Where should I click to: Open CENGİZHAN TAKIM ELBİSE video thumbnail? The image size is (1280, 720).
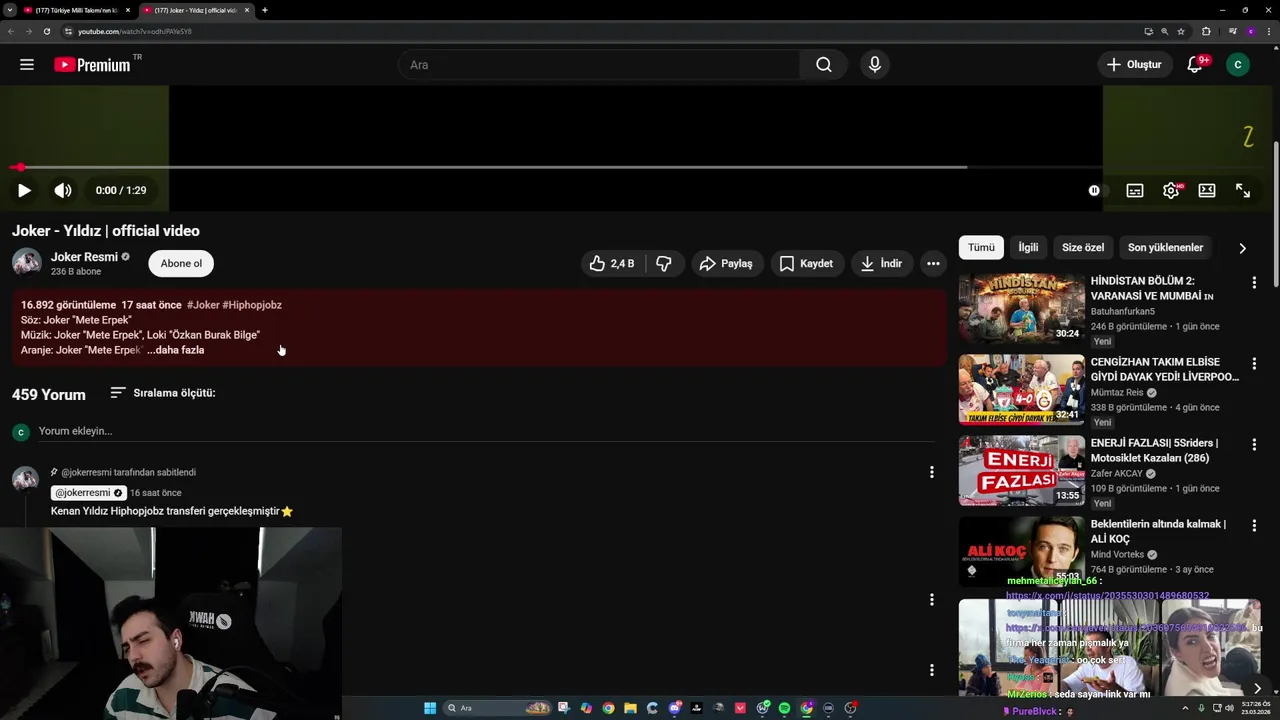click(x=1021, y=390)
